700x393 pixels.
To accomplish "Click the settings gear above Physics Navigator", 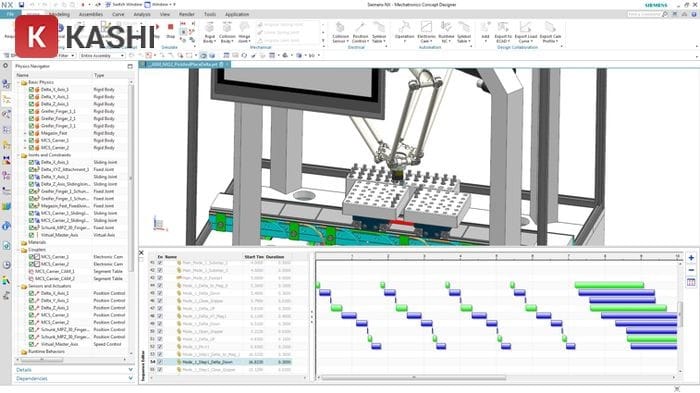I will pos(5,66).
